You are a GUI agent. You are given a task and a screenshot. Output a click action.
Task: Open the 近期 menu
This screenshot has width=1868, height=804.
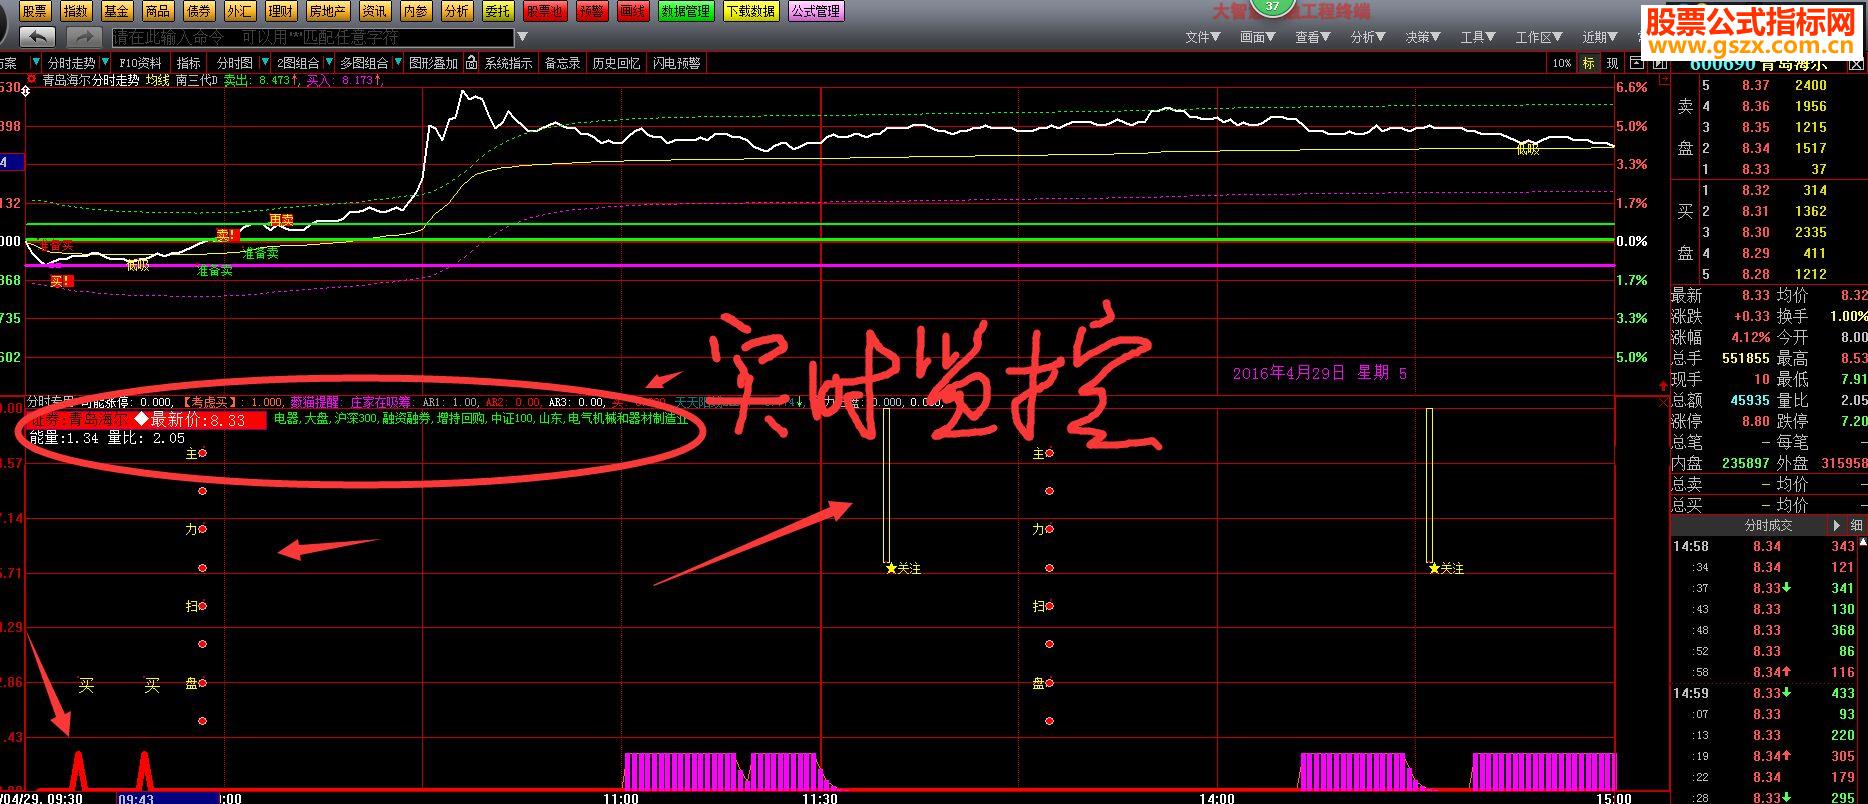1600,37
